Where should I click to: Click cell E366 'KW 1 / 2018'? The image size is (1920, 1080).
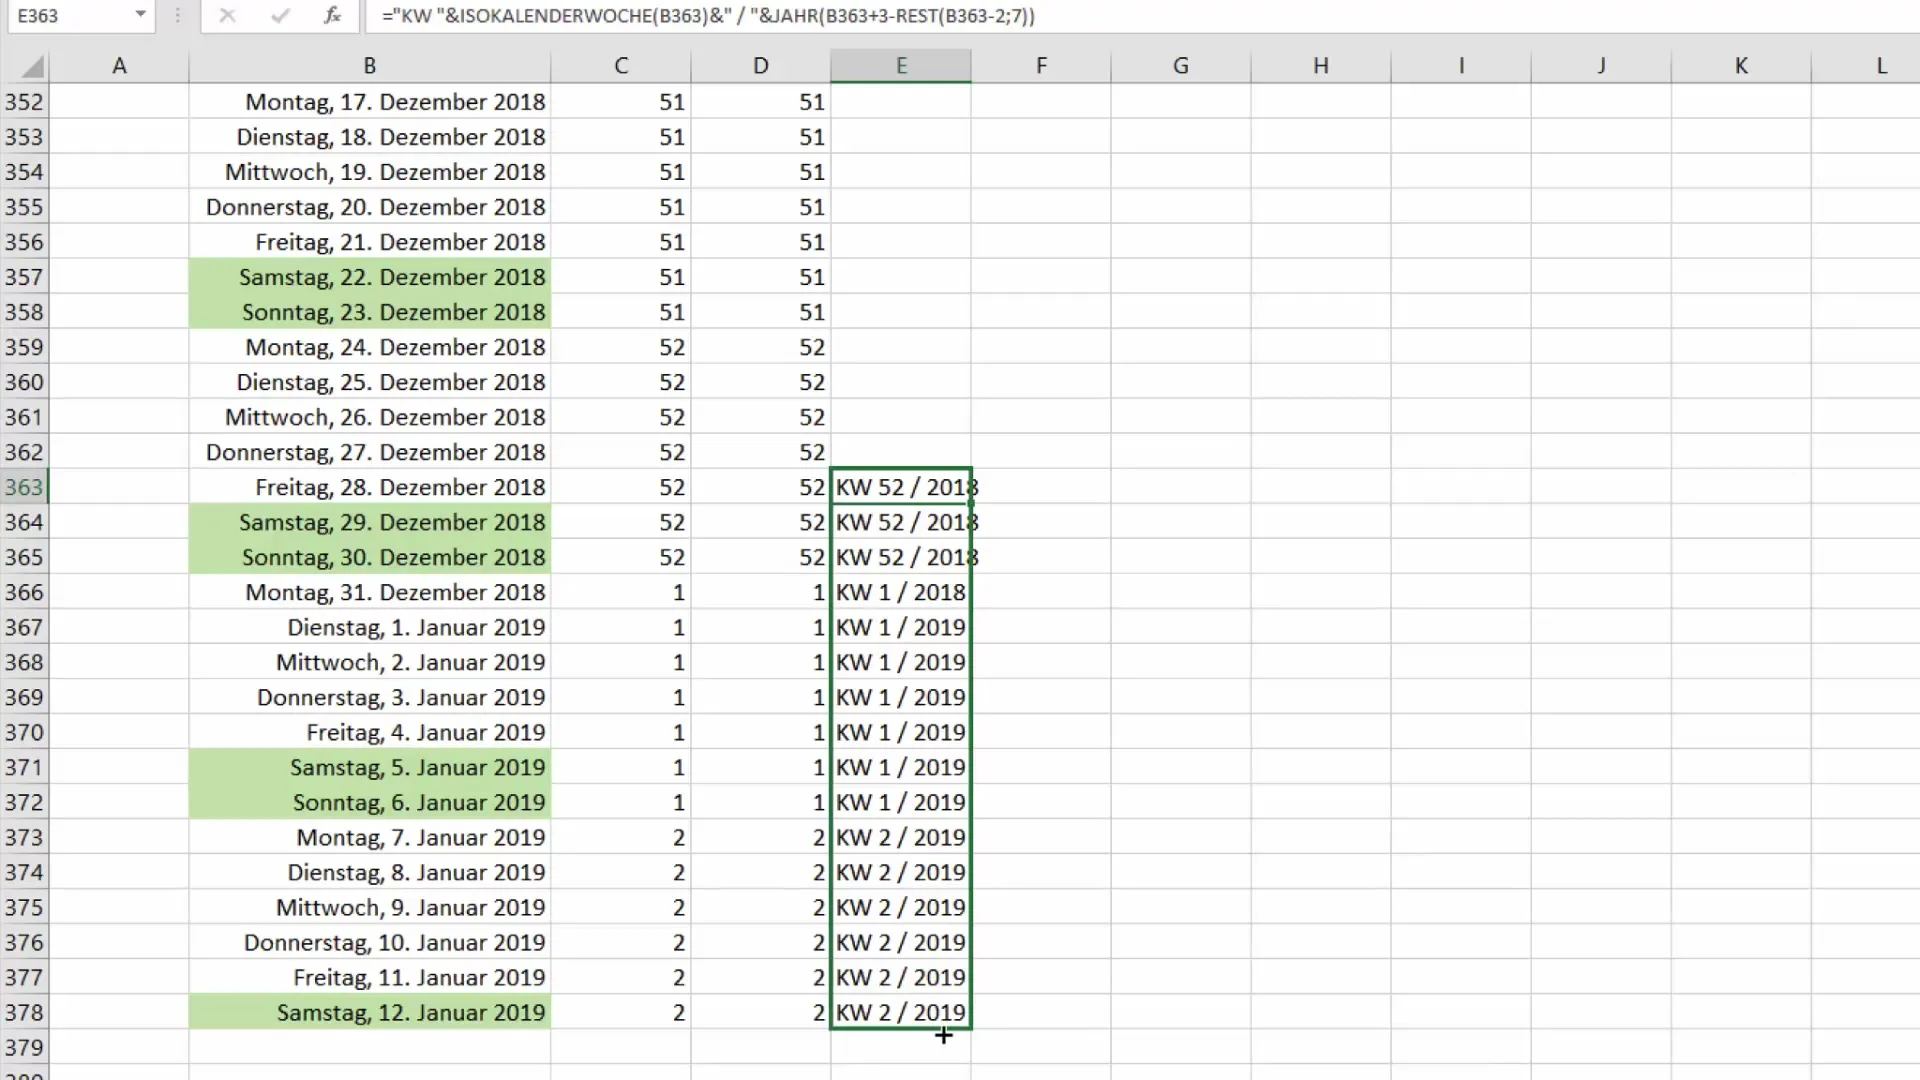click(901, 592)
